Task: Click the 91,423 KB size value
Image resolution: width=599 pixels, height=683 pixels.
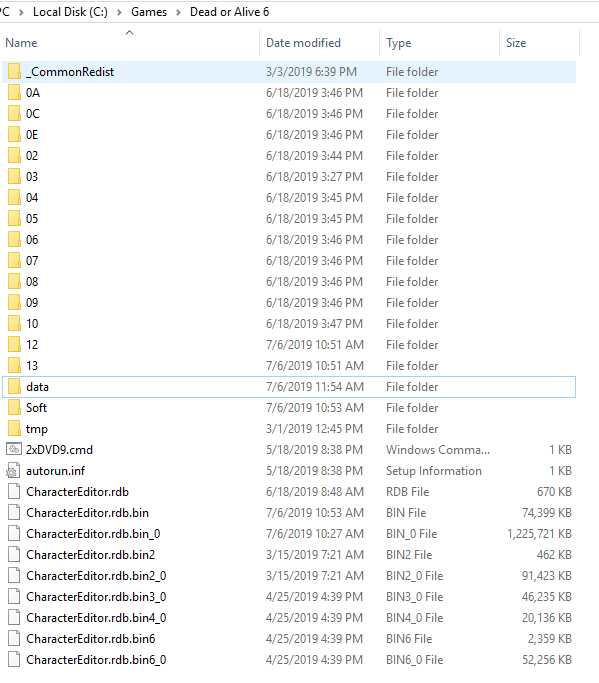Action: 547,575
